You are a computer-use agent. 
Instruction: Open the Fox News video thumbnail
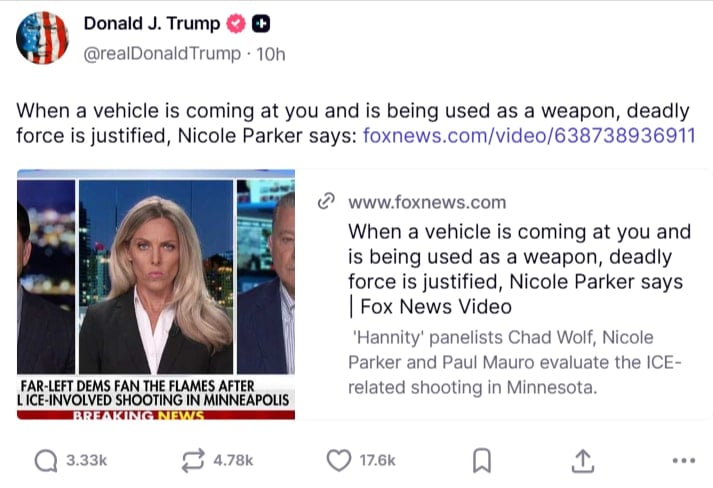click(x=156, y=294)
